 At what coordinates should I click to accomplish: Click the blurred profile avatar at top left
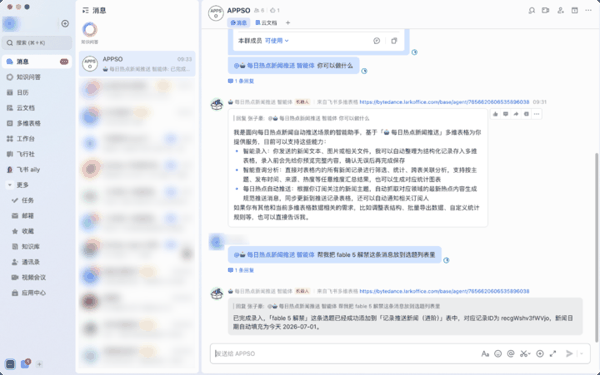(10, 24)
